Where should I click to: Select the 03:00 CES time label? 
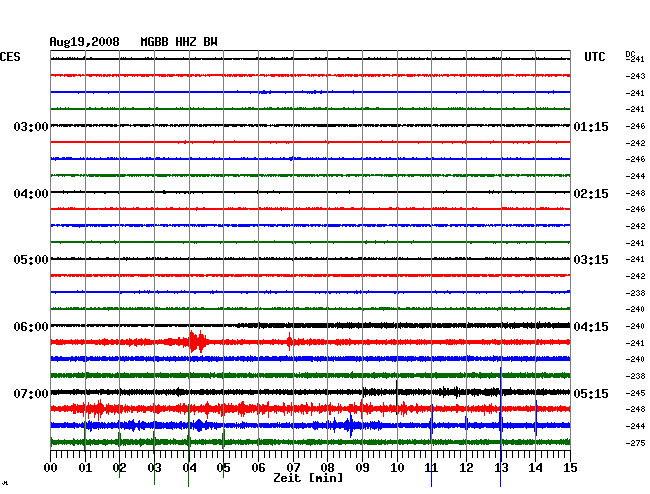coord(31,126)
